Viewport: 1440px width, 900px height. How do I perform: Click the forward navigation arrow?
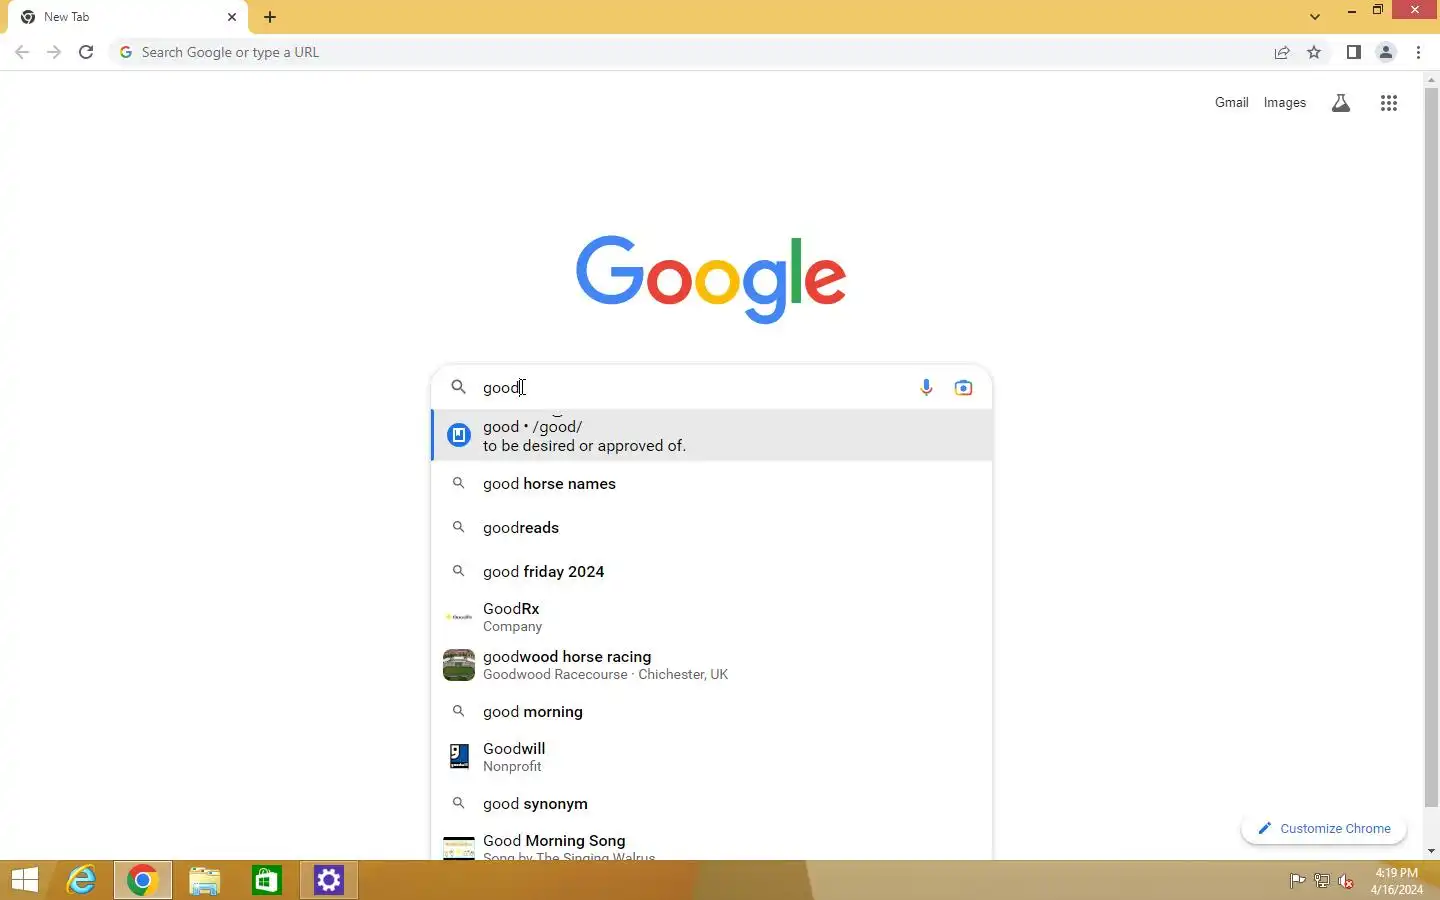click(x=54, y=52)
